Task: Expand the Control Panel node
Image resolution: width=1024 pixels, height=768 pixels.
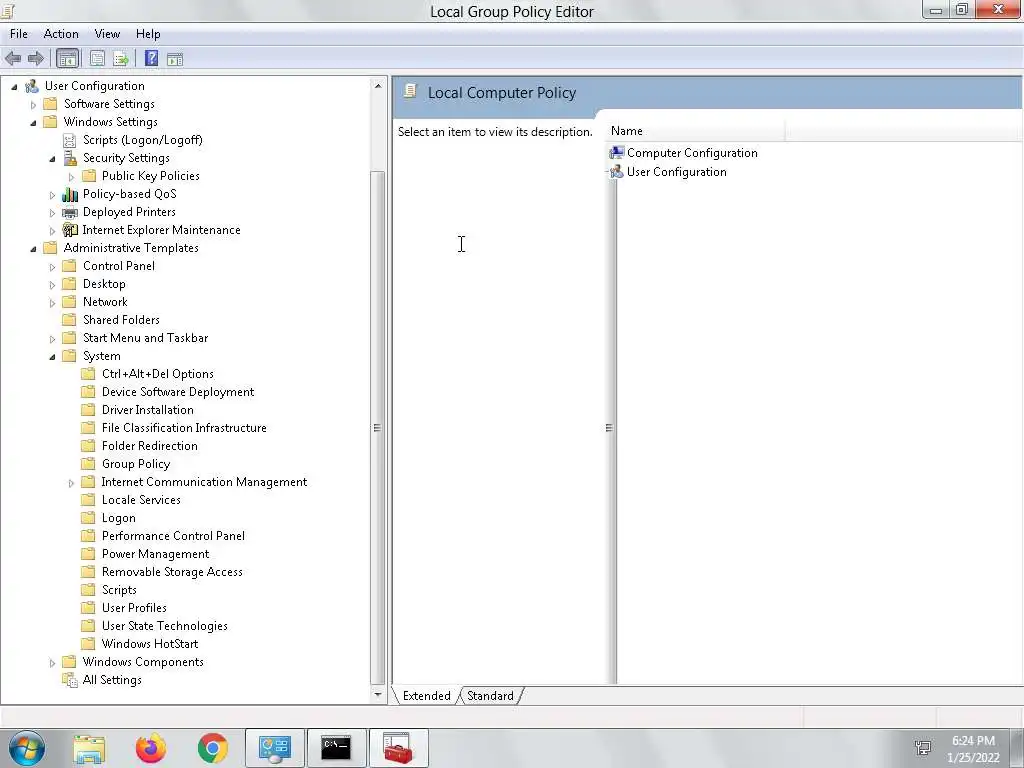Action: coord(52,266)
